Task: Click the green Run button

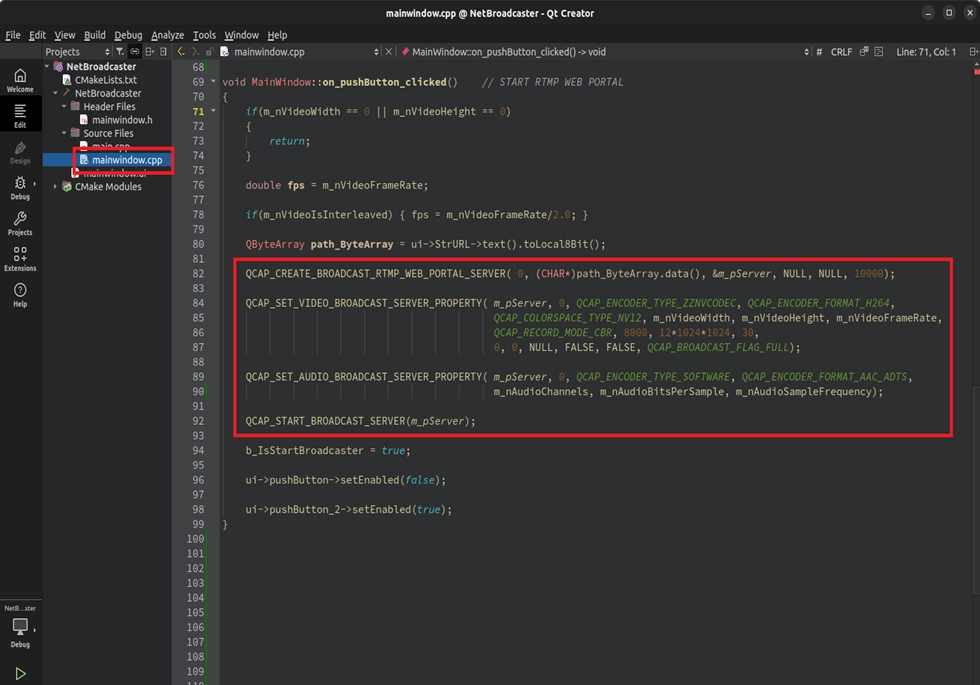Action: click(x=20, y=674)
